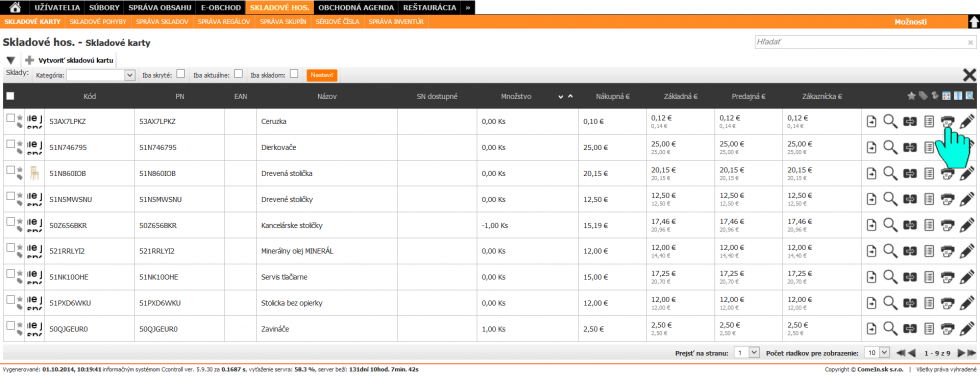Click the link chain icon for Kancelárske stoličky
Screen dimensions: 980x376
click(x=910, y=225)
